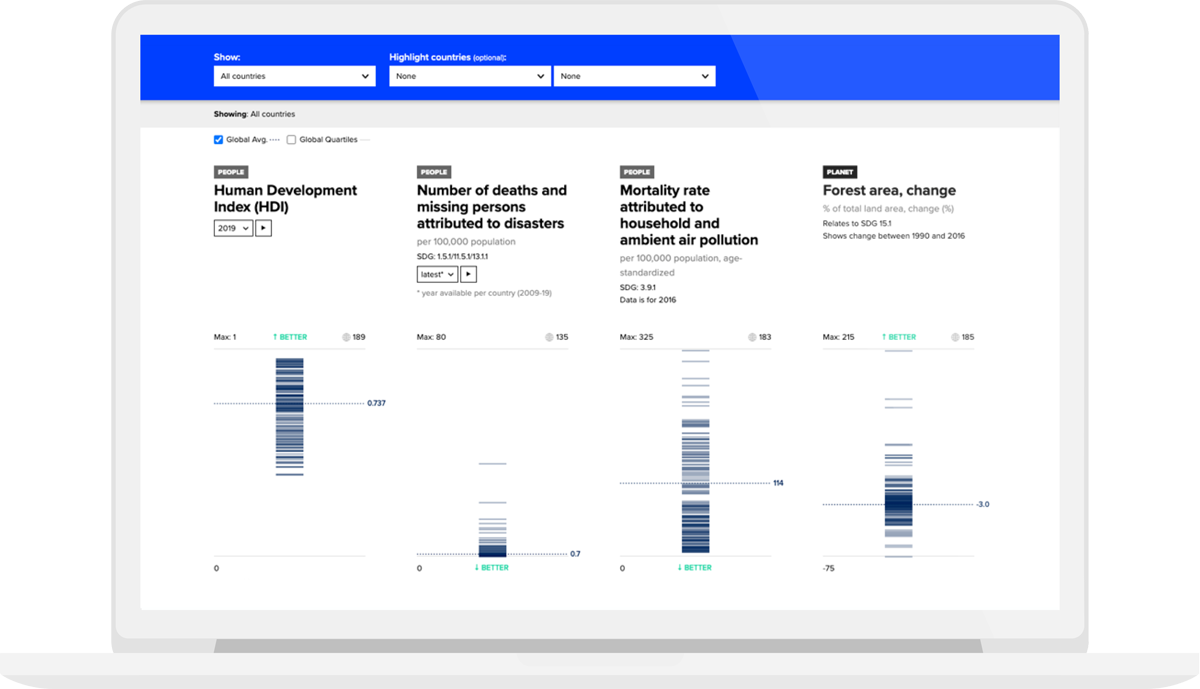The image size is (1200, 689).
Task: Click the 'Forest area, change' title
Action: click(889, 190)
